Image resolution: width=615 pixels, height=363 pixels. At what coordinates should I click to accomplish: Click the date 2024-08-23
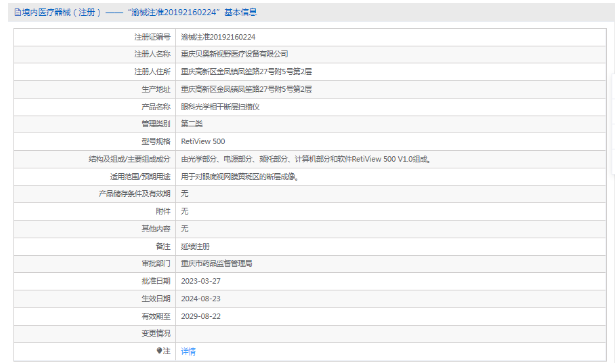tap(200, 298)
